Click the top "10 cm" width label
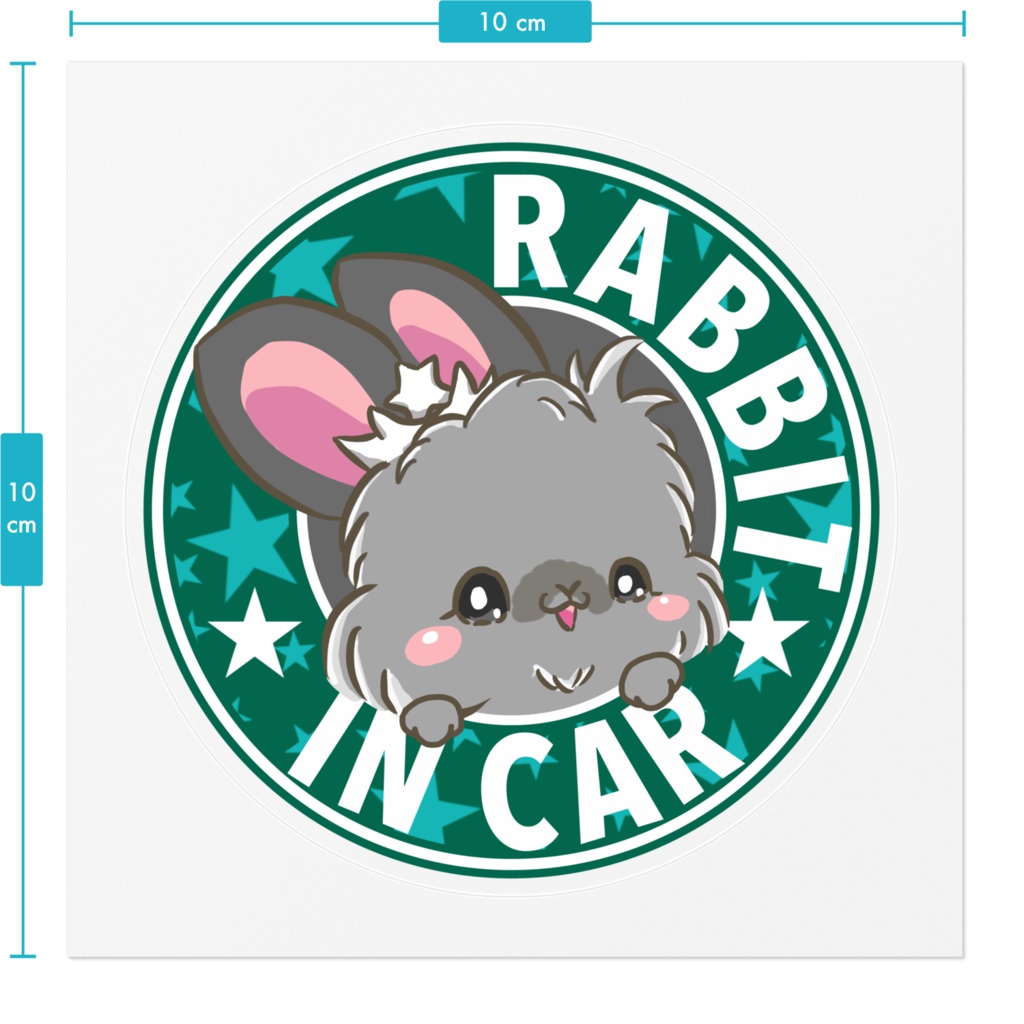1024x1024 pixels. pos(515,22)
